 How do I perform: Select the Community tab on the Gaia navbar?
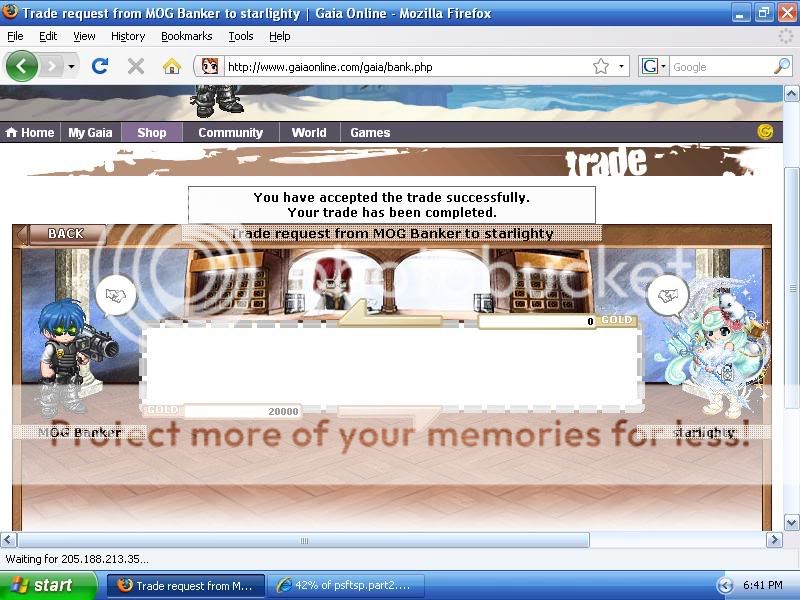coord(230,131)
